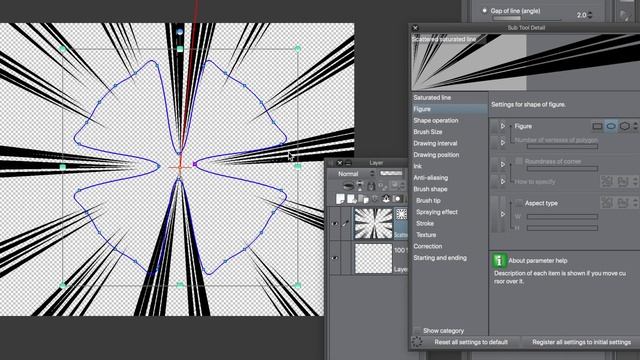
Task: Select the blank bottom layer thumbnail
Action: pos(373,258)
